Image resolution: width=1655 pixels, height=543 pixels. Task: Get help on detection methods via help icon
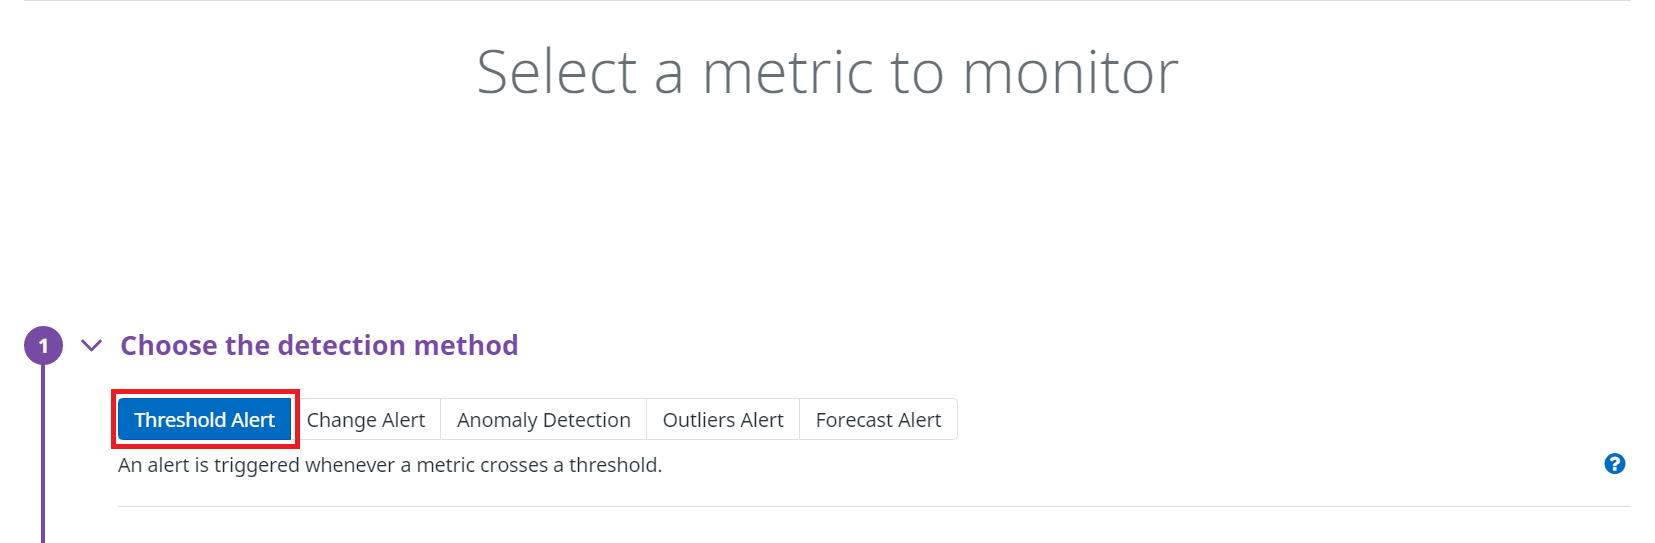click(x=1614, y=464)
